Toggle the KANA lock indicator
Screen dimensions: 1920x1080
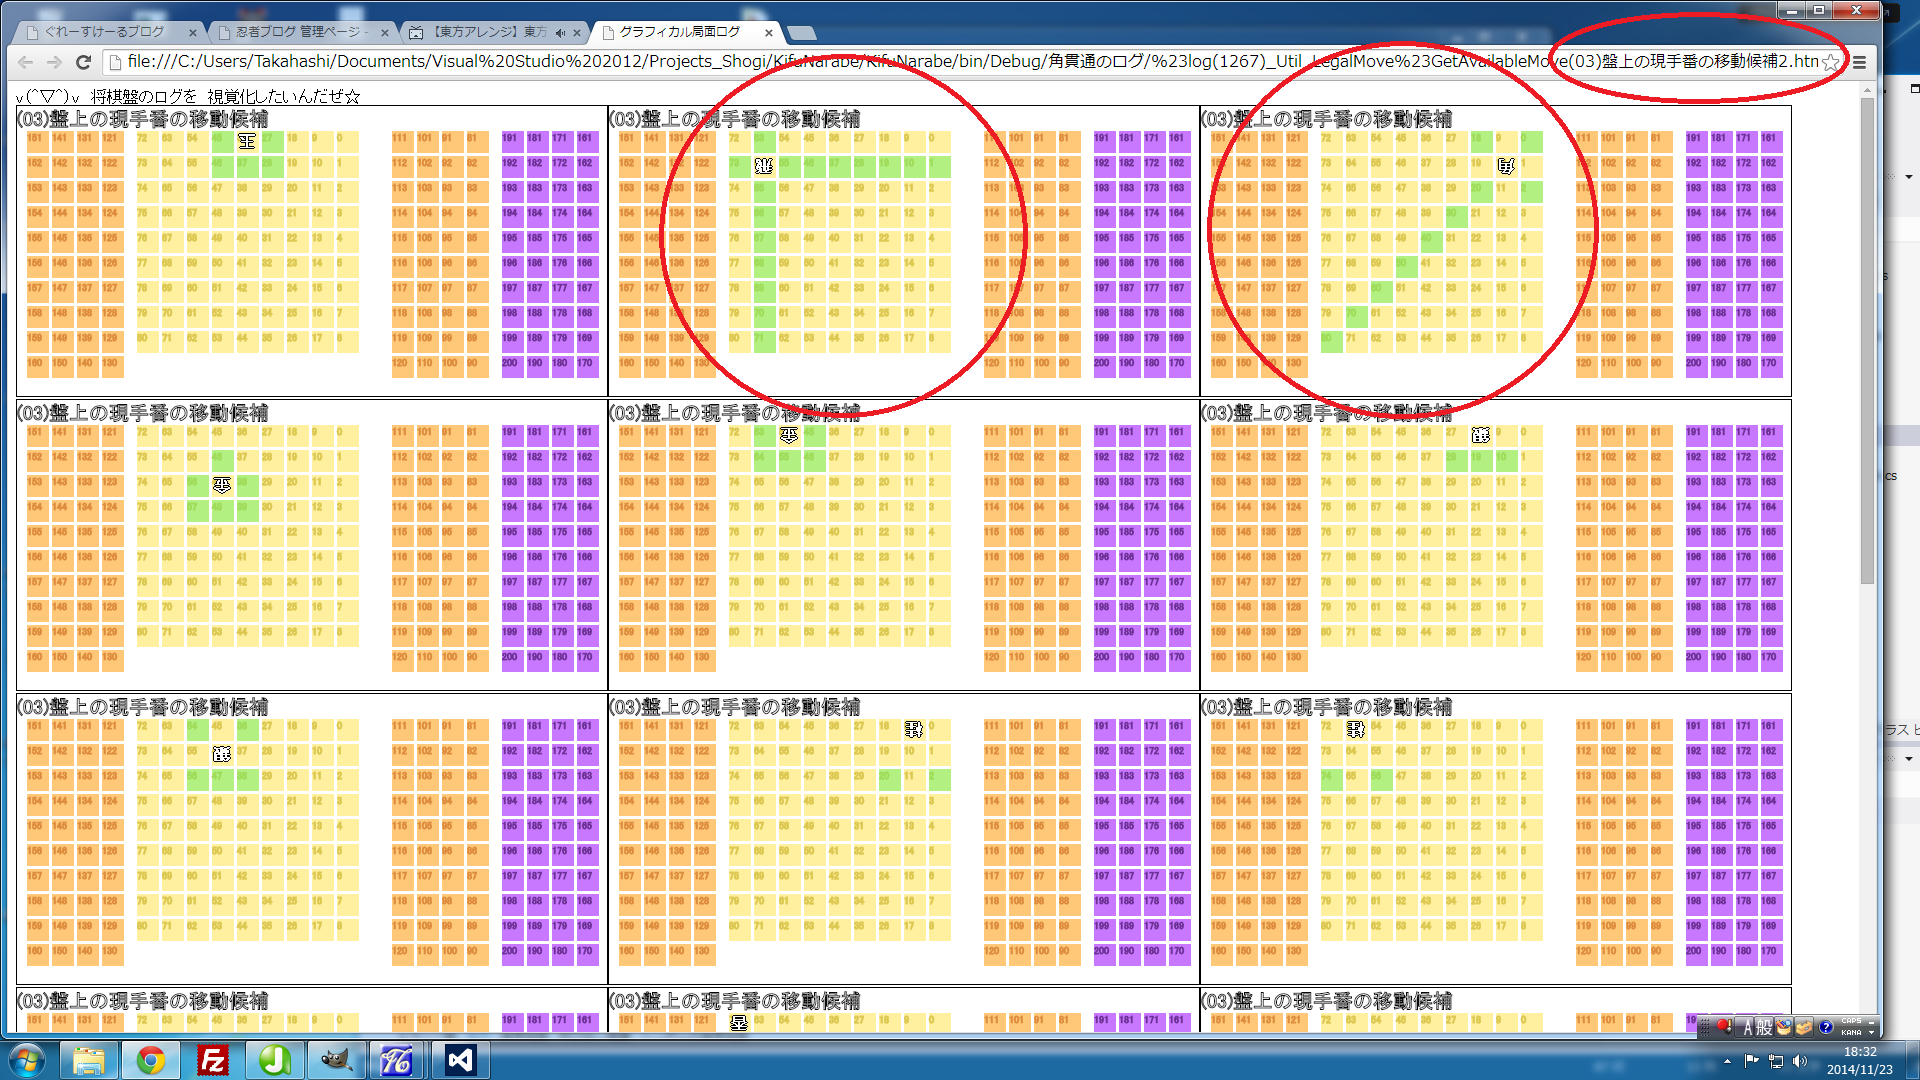pos(1851,1033)
